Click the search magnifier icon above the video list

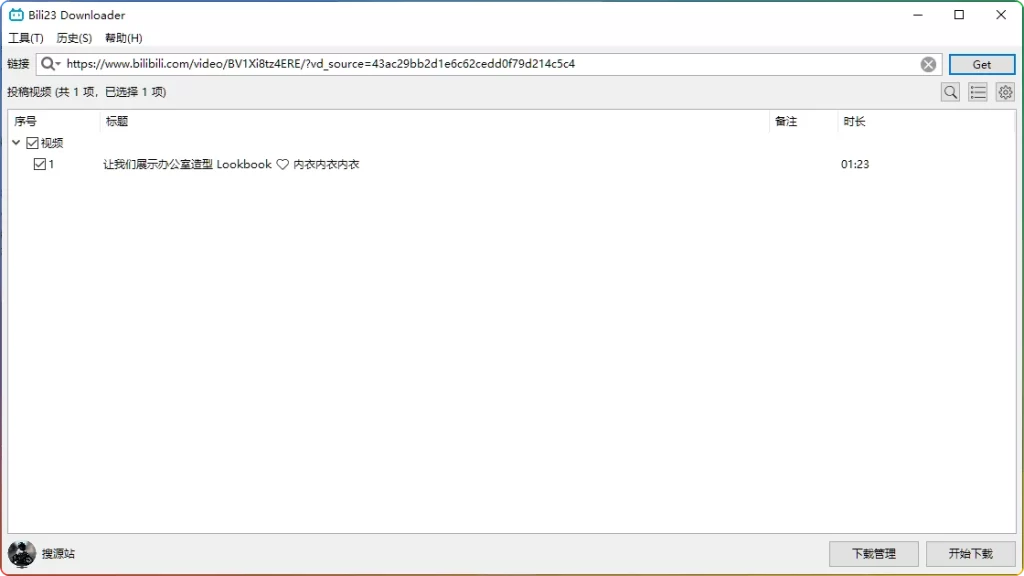click(949, 92)
